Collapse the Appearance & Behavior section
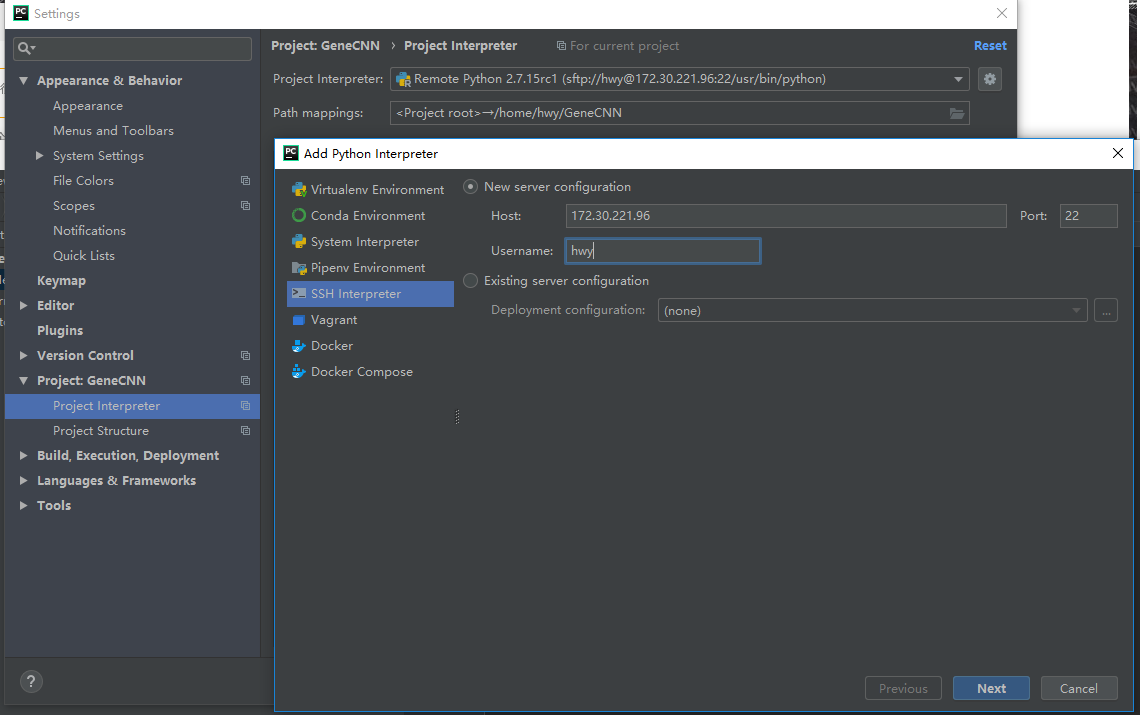This screenshot has height=715, width=1140. tap(23, 81)
